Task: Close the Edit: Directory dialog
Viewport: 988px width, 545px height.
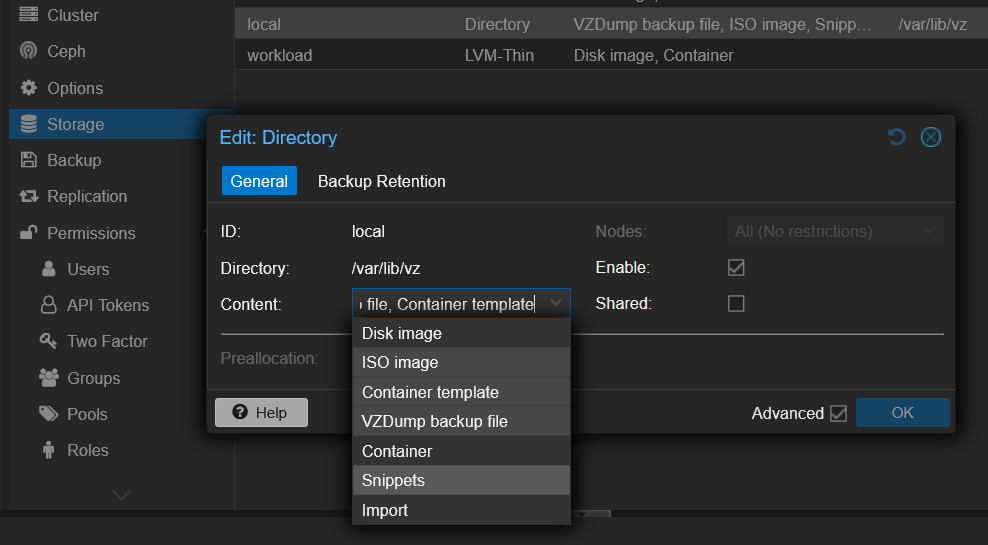Action: pyautogui.click(x=931, y=137)
